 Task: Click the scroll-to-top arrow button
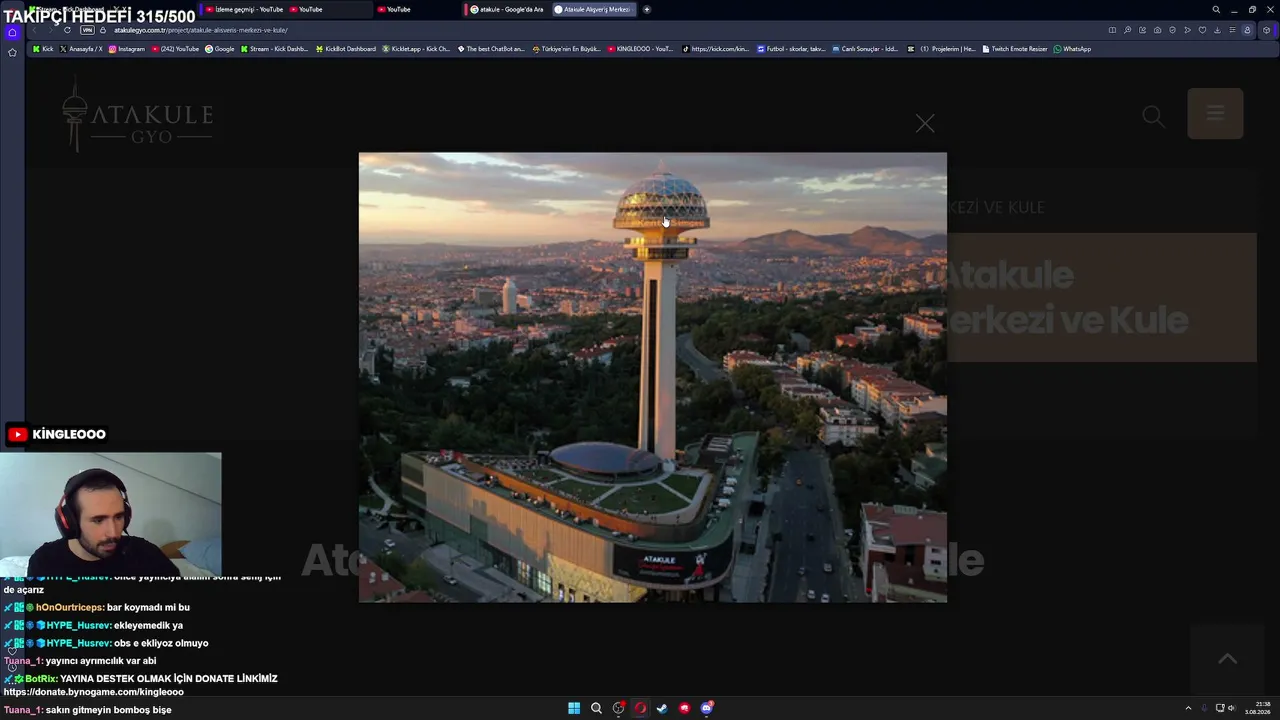coord(1227,658)
